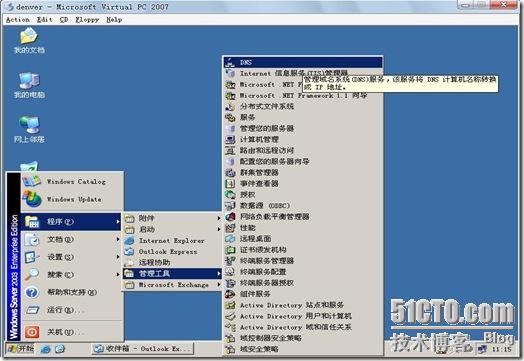
Task: Expand the 启动 submenu arrow
Action: pyautogui.click(x=219, y=229)
